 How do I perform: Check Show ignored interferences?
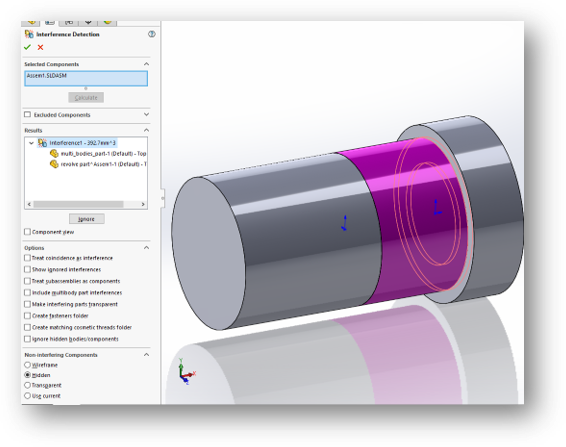point(27,269)
